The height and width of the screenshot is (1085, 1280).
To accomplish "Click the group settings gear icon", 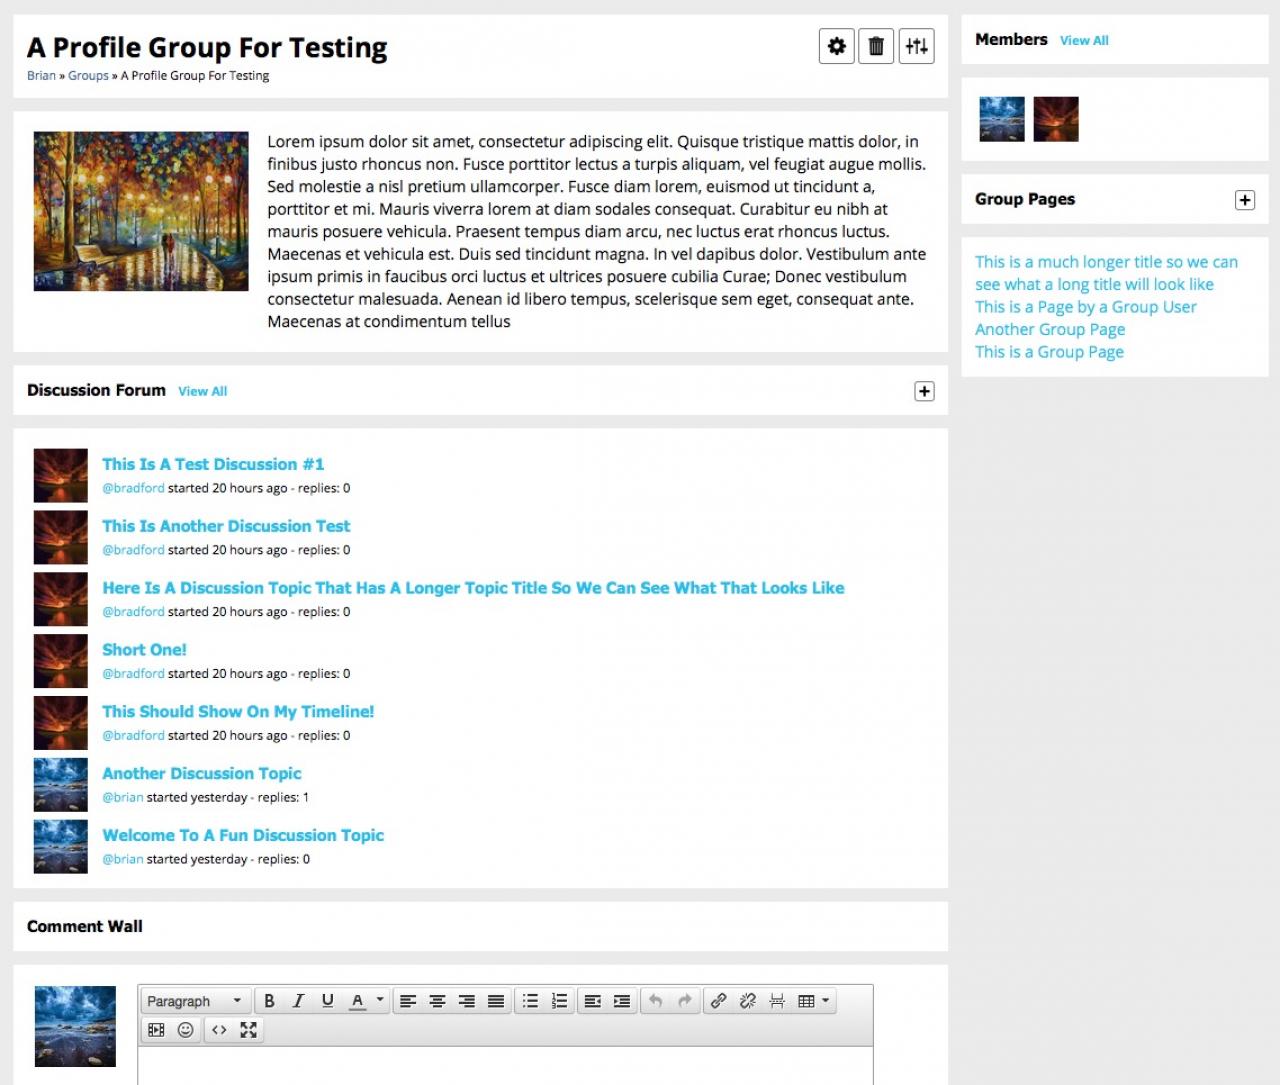I will (x=836, y=46).
